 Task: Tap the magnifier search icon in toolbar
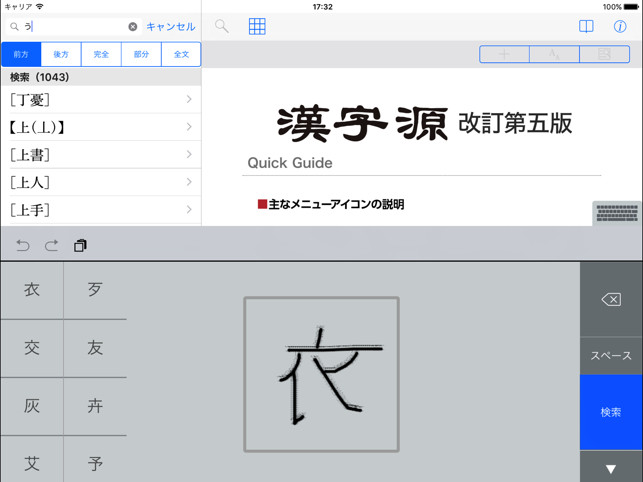[x=221, y=26]
